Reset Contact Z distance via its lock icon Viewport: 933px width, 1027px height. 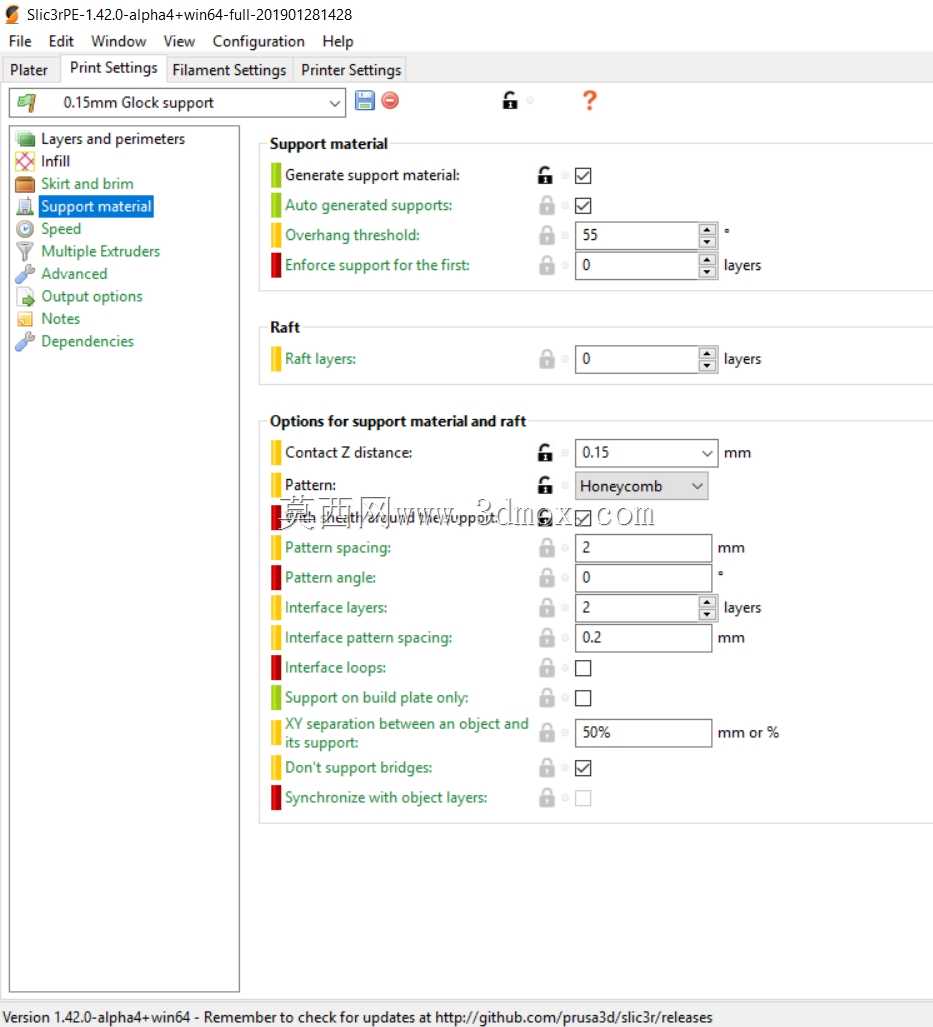544,452
